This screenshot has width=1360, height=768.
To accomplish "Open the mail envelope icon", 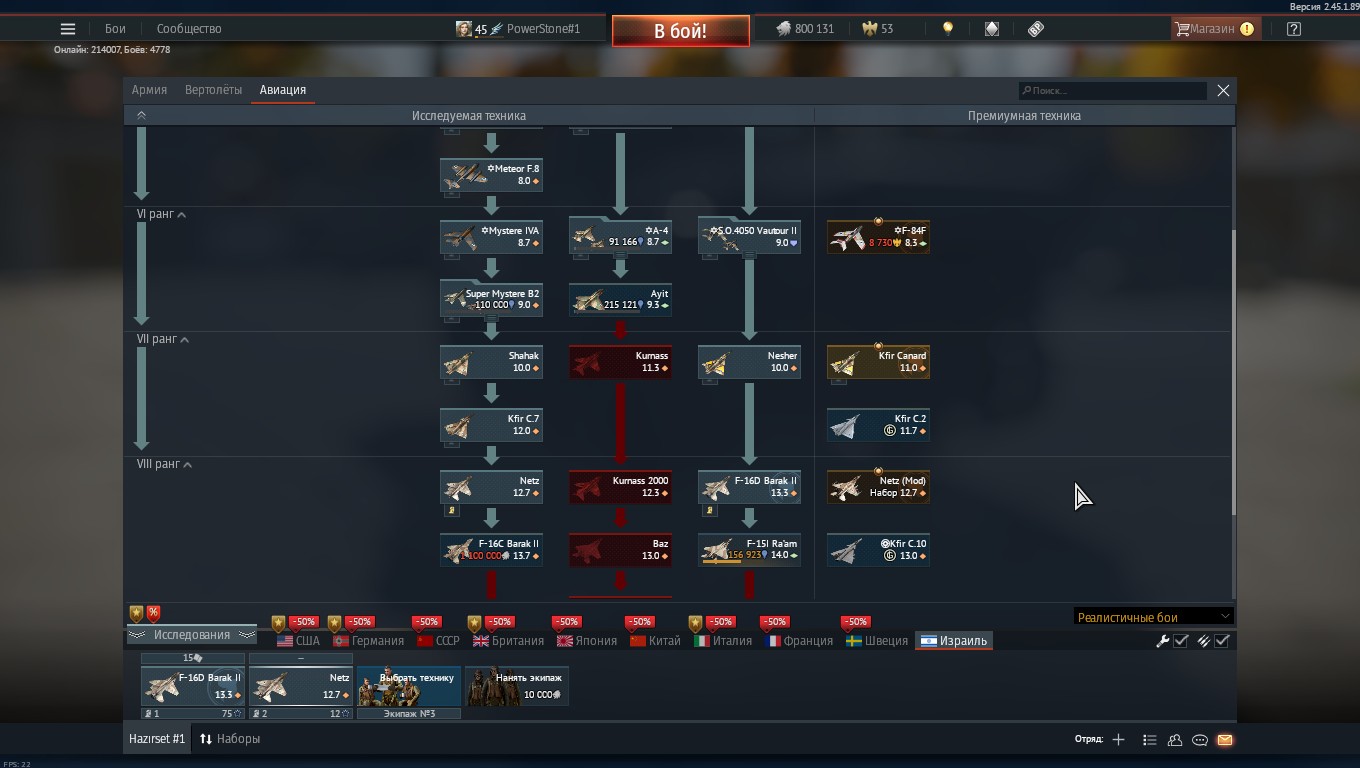I will [x=1225, y=740].
